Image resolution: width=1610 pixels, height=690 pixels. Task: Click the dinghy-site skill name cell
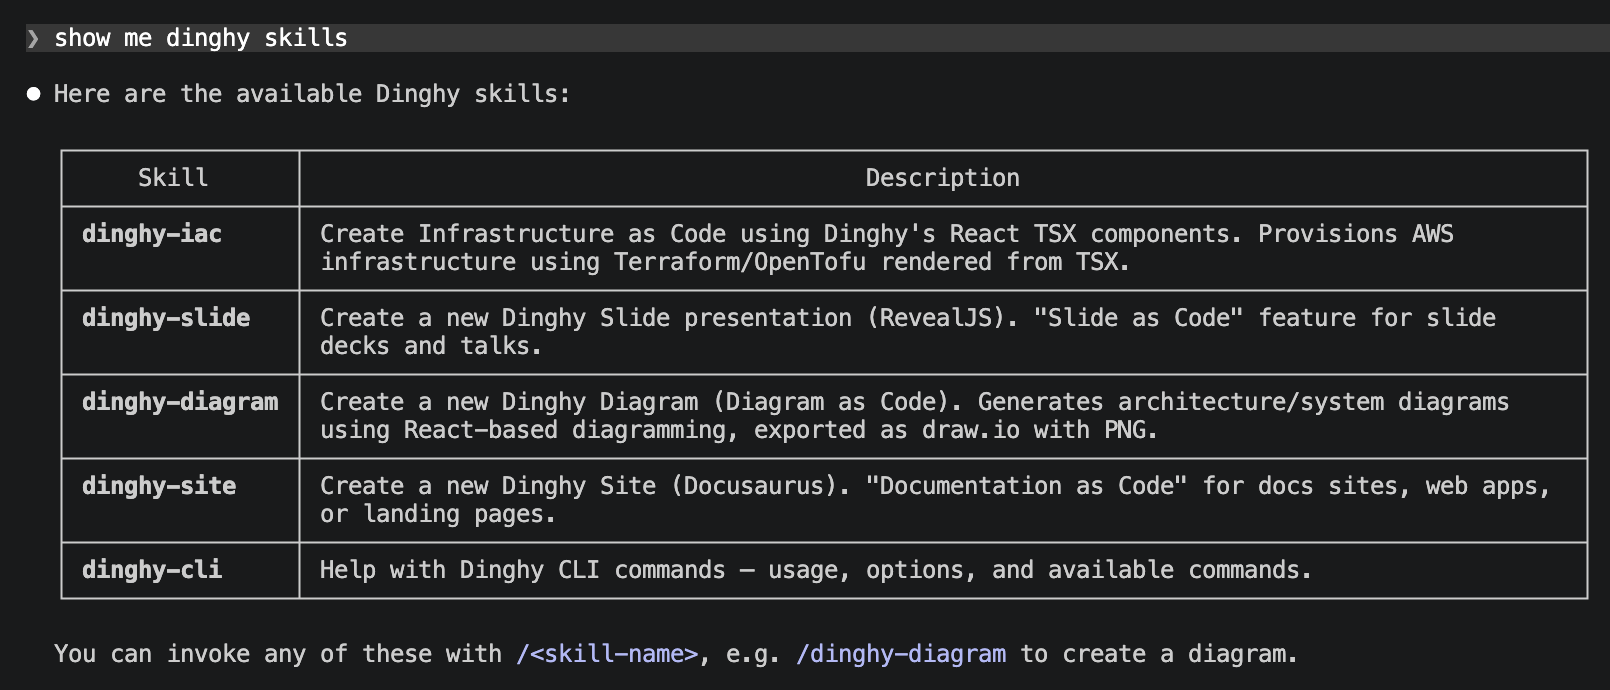pyautogui.click(x=159, y=486)
